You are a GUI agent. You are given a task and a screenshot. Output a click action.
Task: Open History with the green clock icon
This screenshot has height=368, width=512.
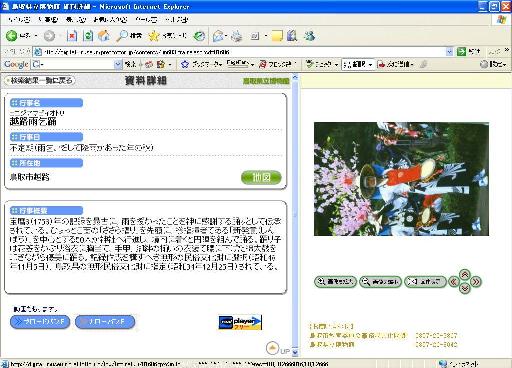(199, 36)
